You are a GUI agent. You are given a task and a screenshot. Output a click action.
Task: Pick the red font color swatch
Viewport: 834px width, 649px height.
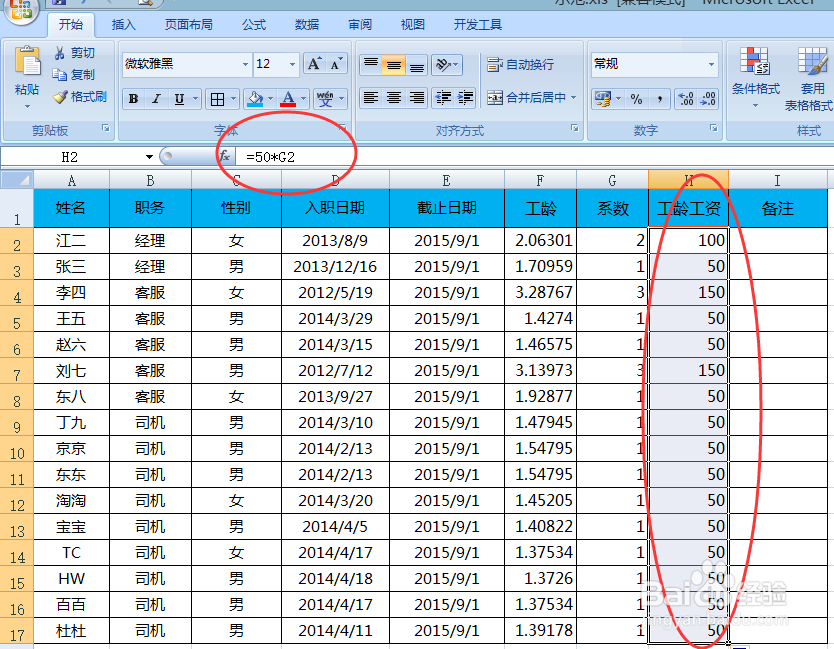[x=288, y=99]
